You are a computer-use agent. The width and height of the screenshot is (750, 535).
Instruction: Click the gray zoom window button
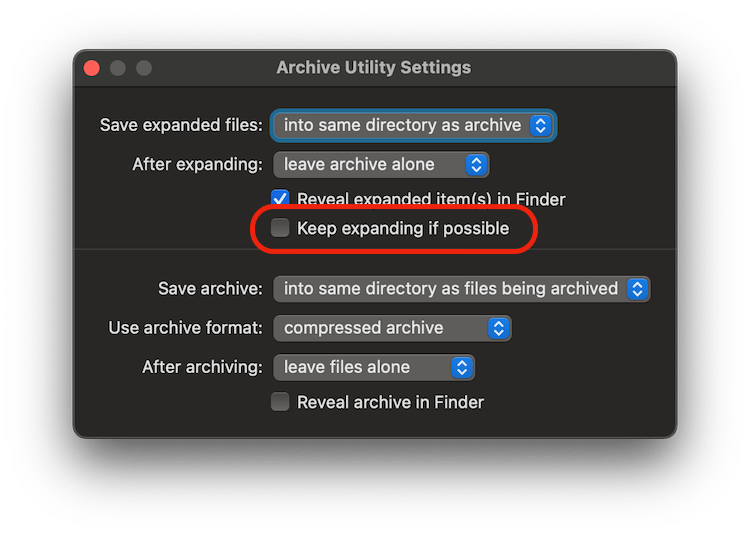coord(144,68)
